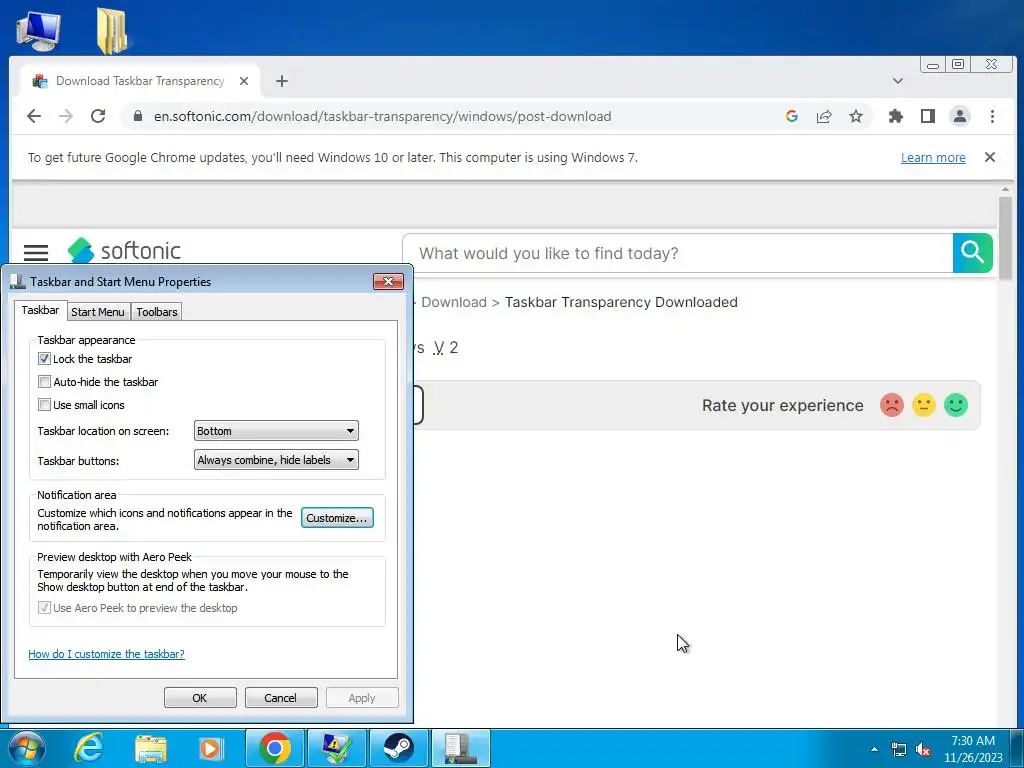Open Softonic hamburger menu
This screenshot has height=768, width=1024.
coord(36,252)
